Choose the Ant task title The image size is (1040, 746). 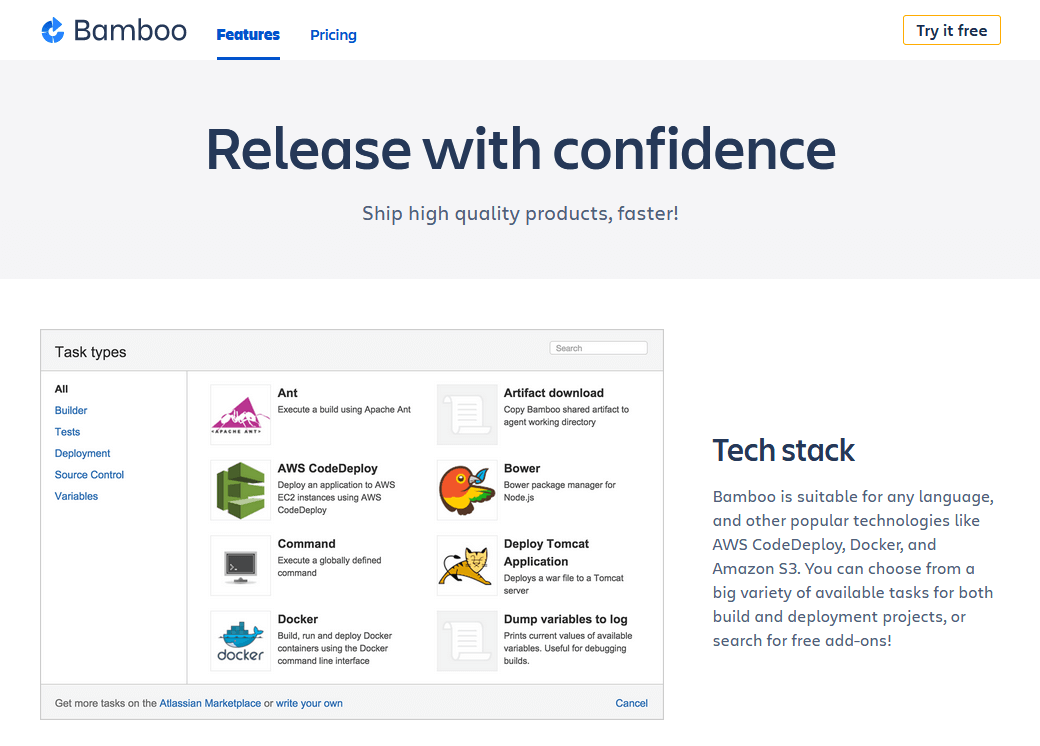(x=287, y=393)
